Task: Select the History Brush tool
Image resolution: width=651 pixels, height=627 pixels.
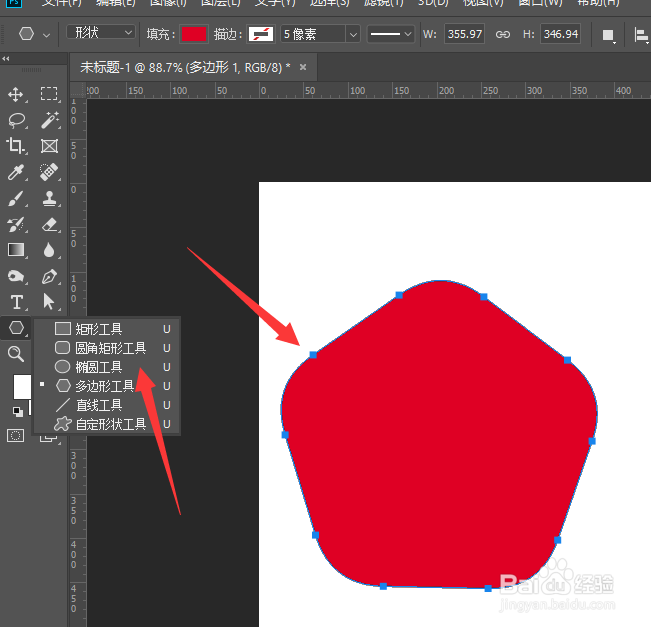Action: pyautogui.click(x=16, y=224)
